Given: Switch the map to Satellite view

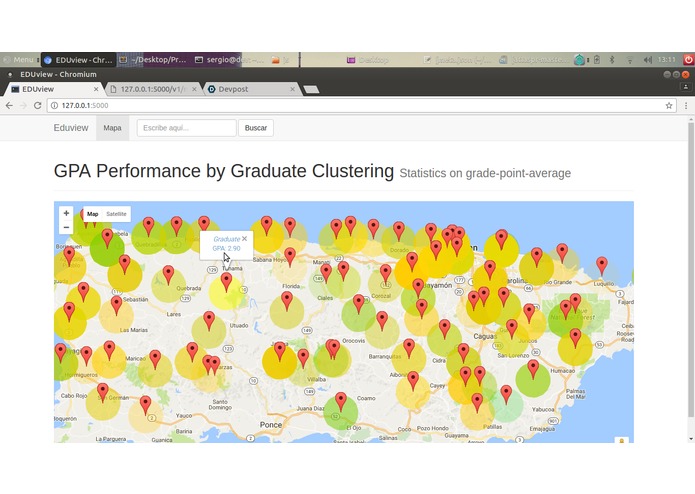Looking at the screenshot, I should [116, 214].
